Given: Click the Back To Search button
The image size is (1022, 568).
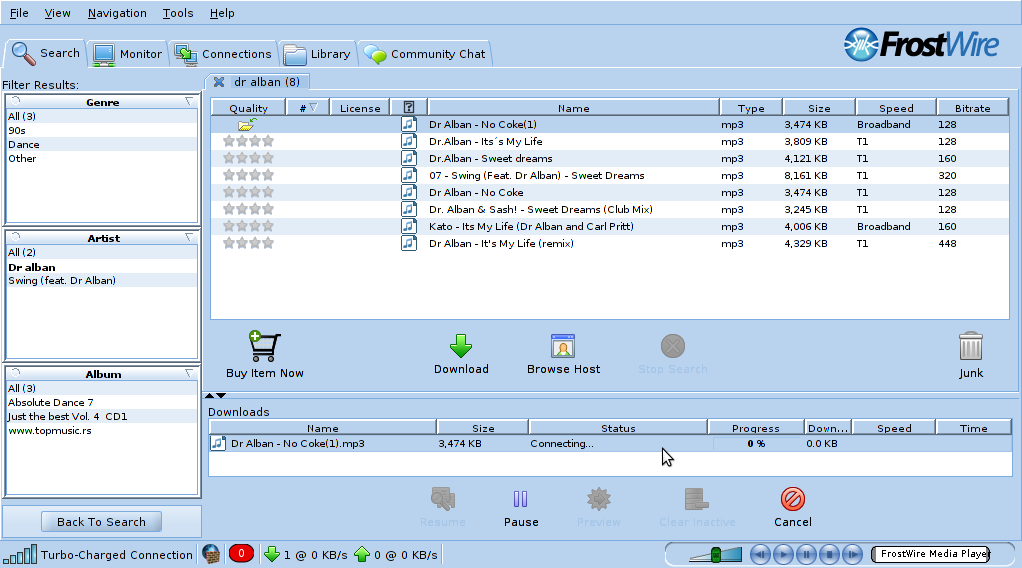Looking at the screenshot, I should [101, 522].
